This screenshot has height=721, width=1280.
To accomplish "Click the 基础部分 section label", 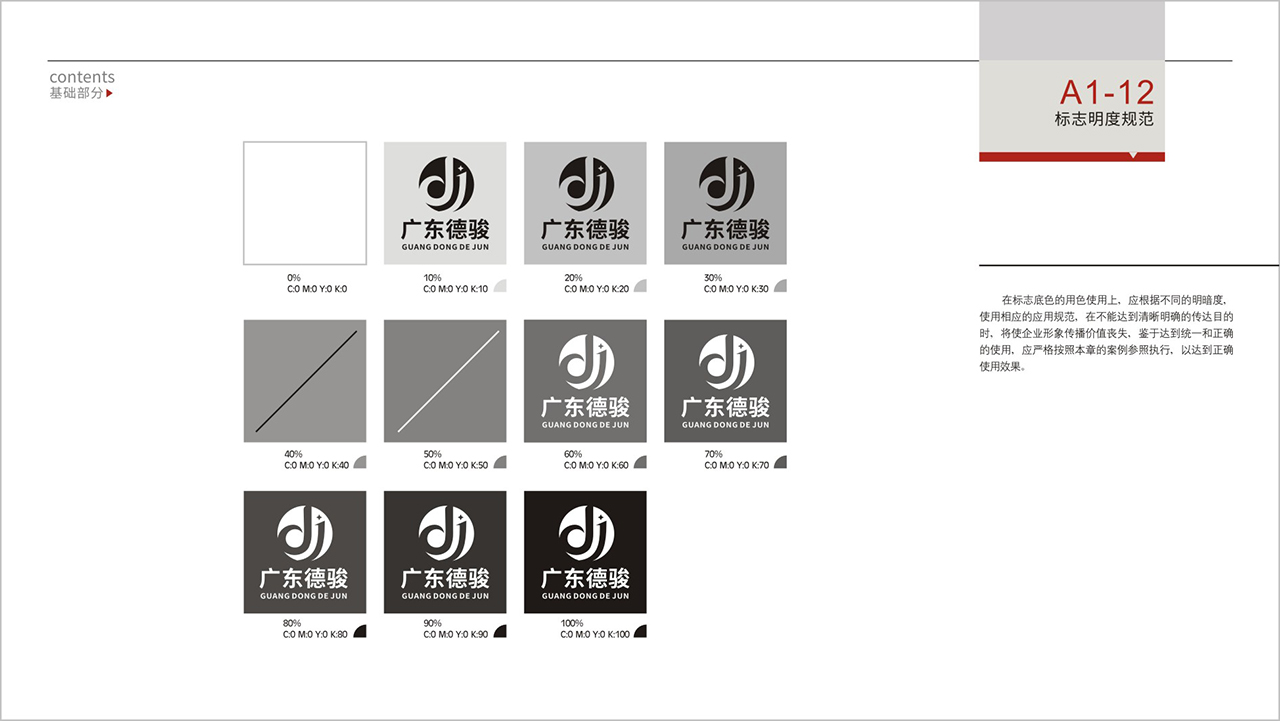I will tap(76, 94).
